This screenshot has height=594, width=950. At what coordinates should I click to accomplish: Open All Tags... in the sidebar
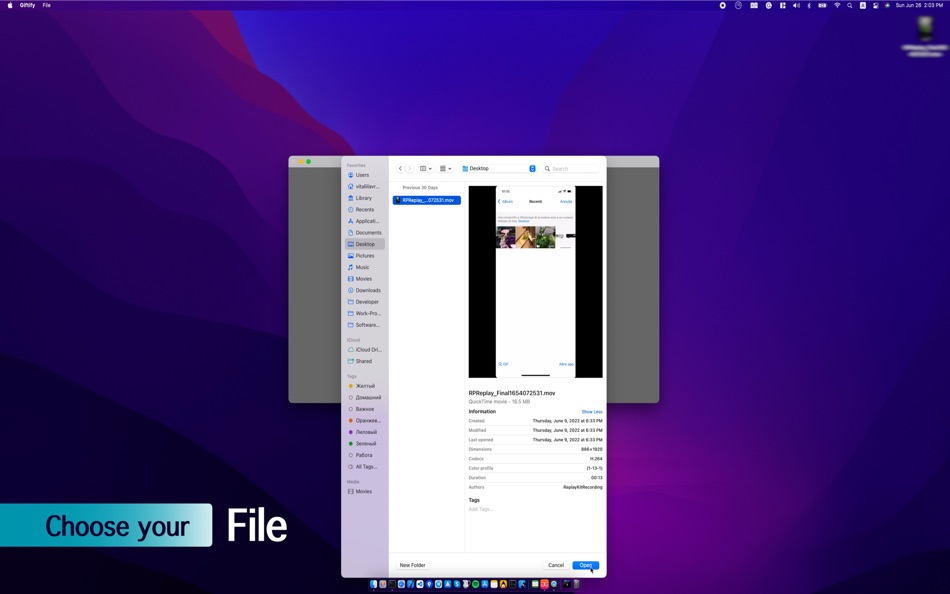pyautogui.click(x=364, y=467)
